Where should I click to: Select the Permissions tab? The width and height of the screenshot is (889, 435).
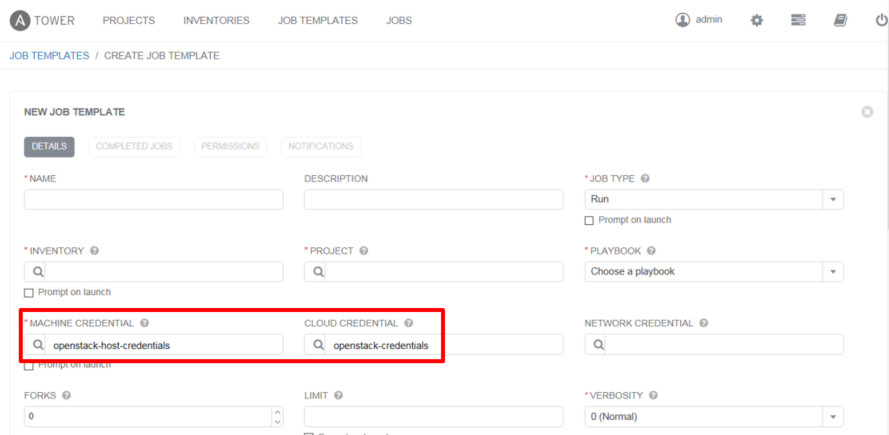tap(230, 146)
